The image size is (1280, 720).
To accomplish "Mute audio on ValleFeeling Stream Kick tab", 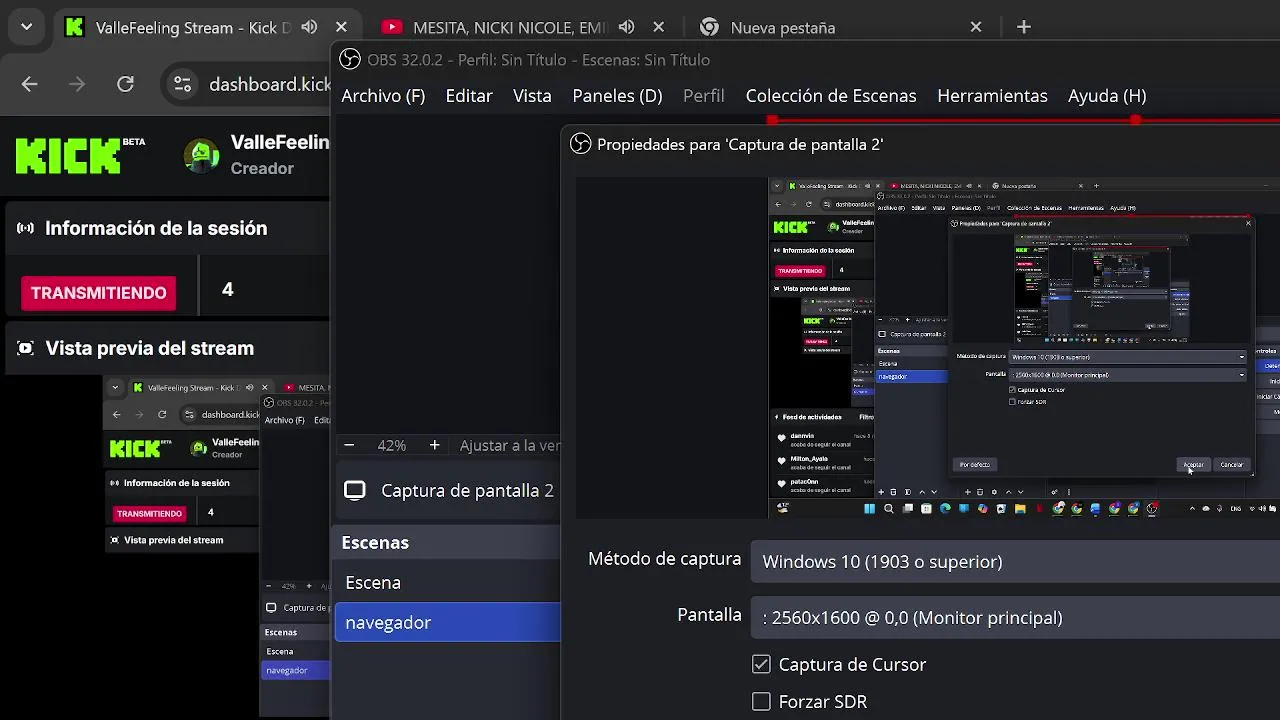I will click(x=310, y=27).
